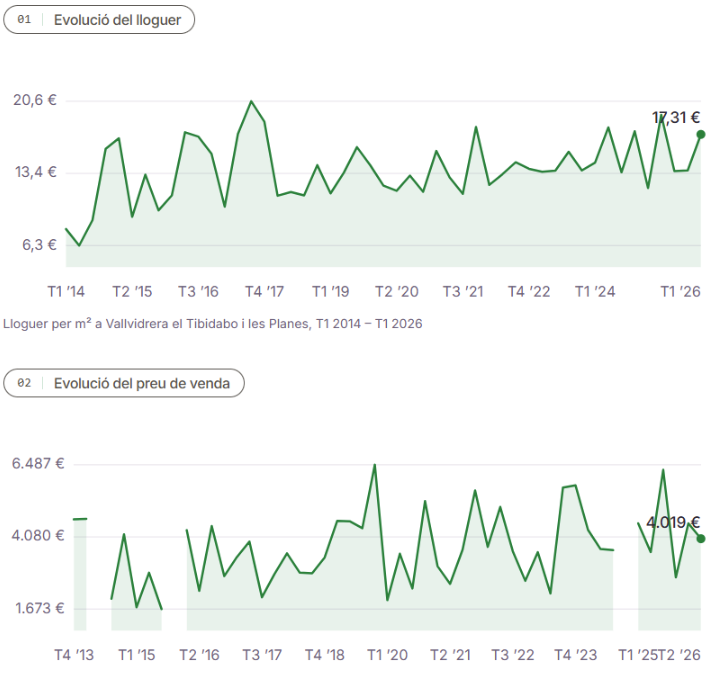717x674 pixels.
Task: Click the T2 '16 axis label on sale chart
Action: coord(199,655)
